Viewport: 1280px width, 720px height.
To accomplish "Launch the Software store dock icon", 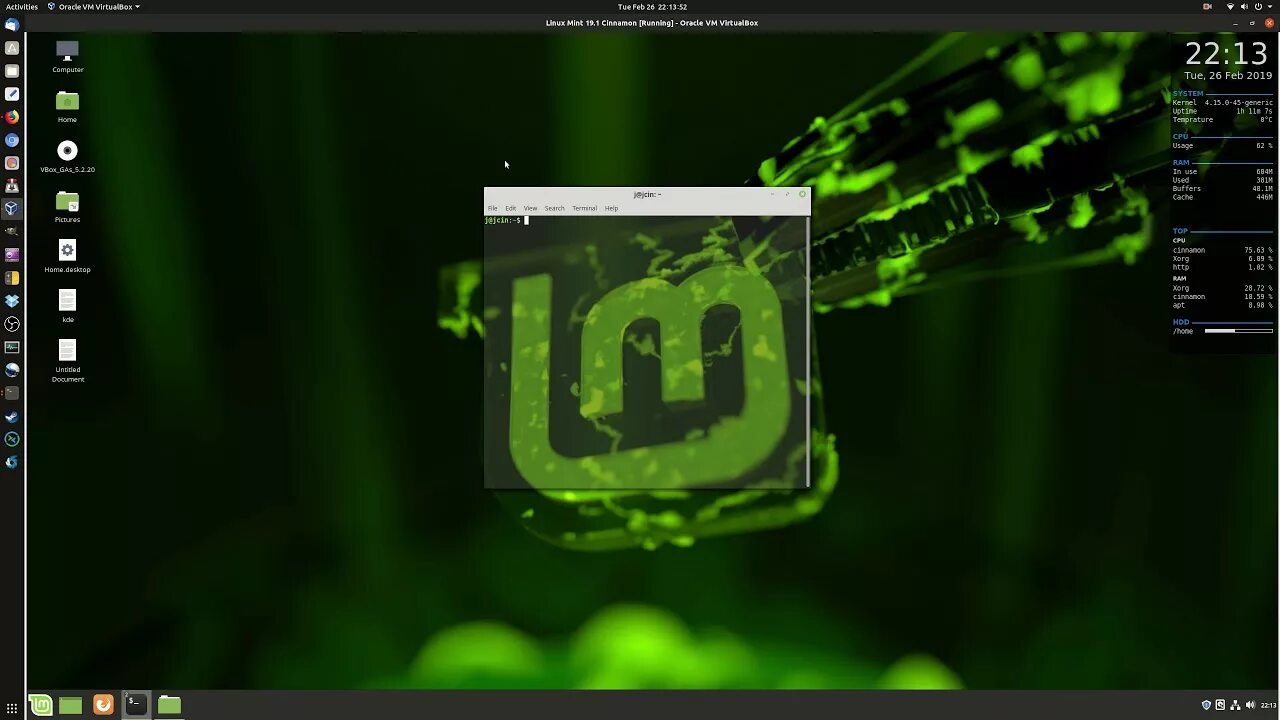I will (x=12, y=48).
